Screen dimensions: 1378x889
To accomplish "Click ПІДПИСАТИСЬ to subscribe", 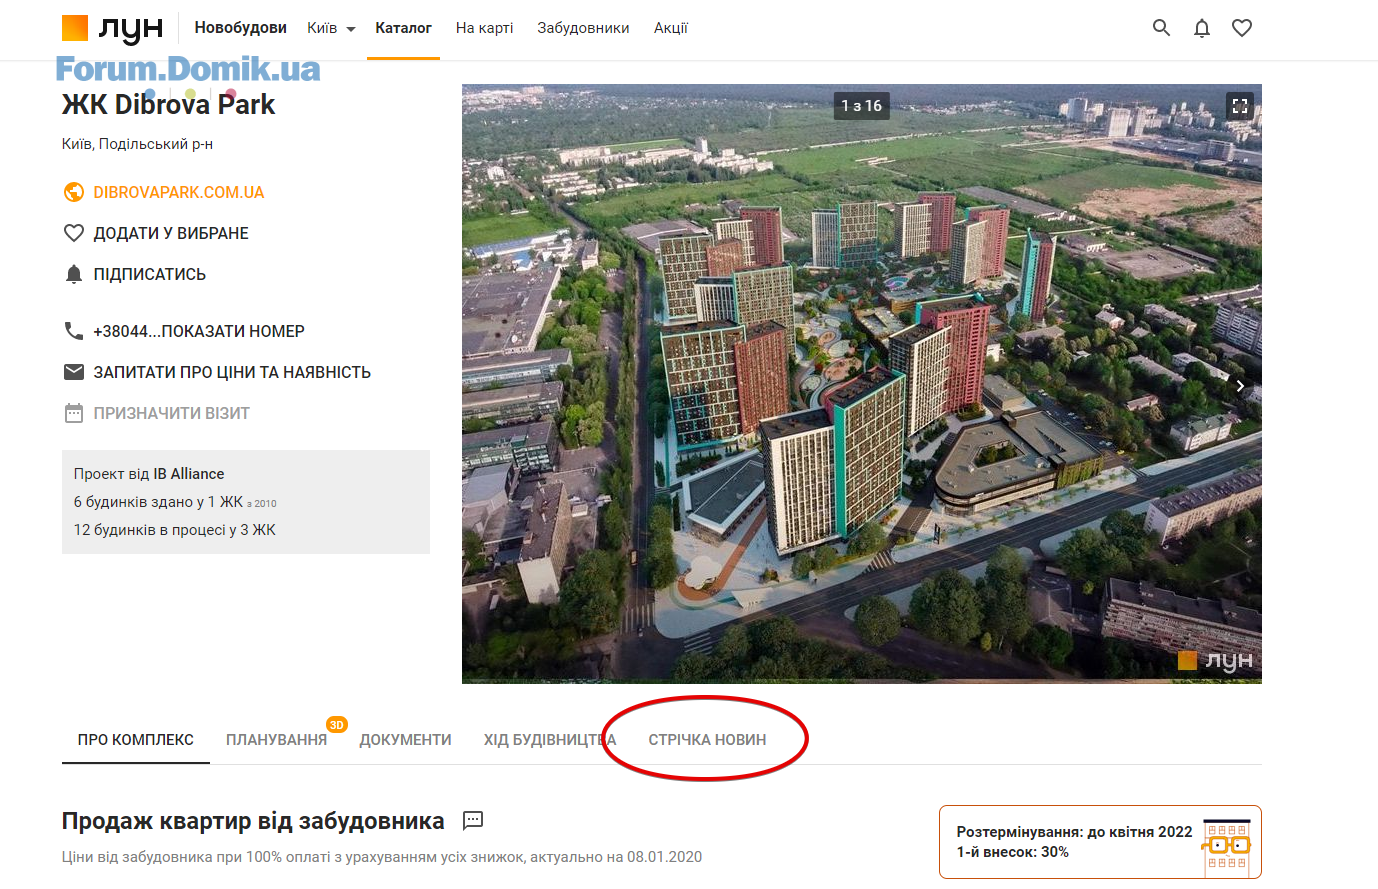I will click(x=150, y=274).
